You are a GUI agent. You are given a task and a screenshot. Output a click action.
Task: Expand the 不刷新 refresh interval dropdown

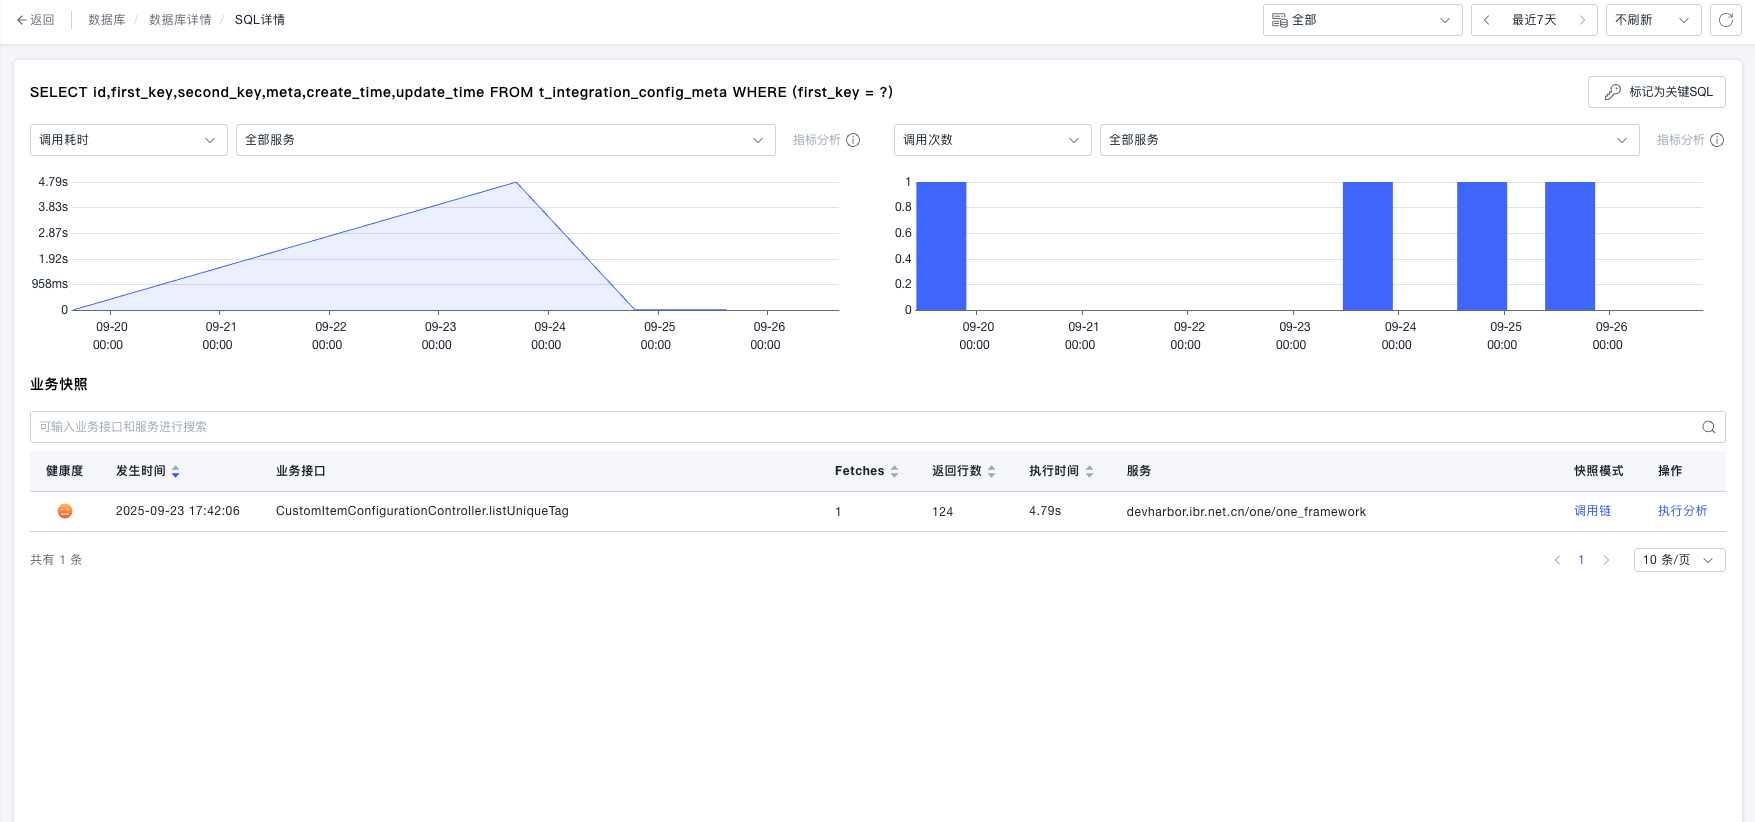[1652, 20]
